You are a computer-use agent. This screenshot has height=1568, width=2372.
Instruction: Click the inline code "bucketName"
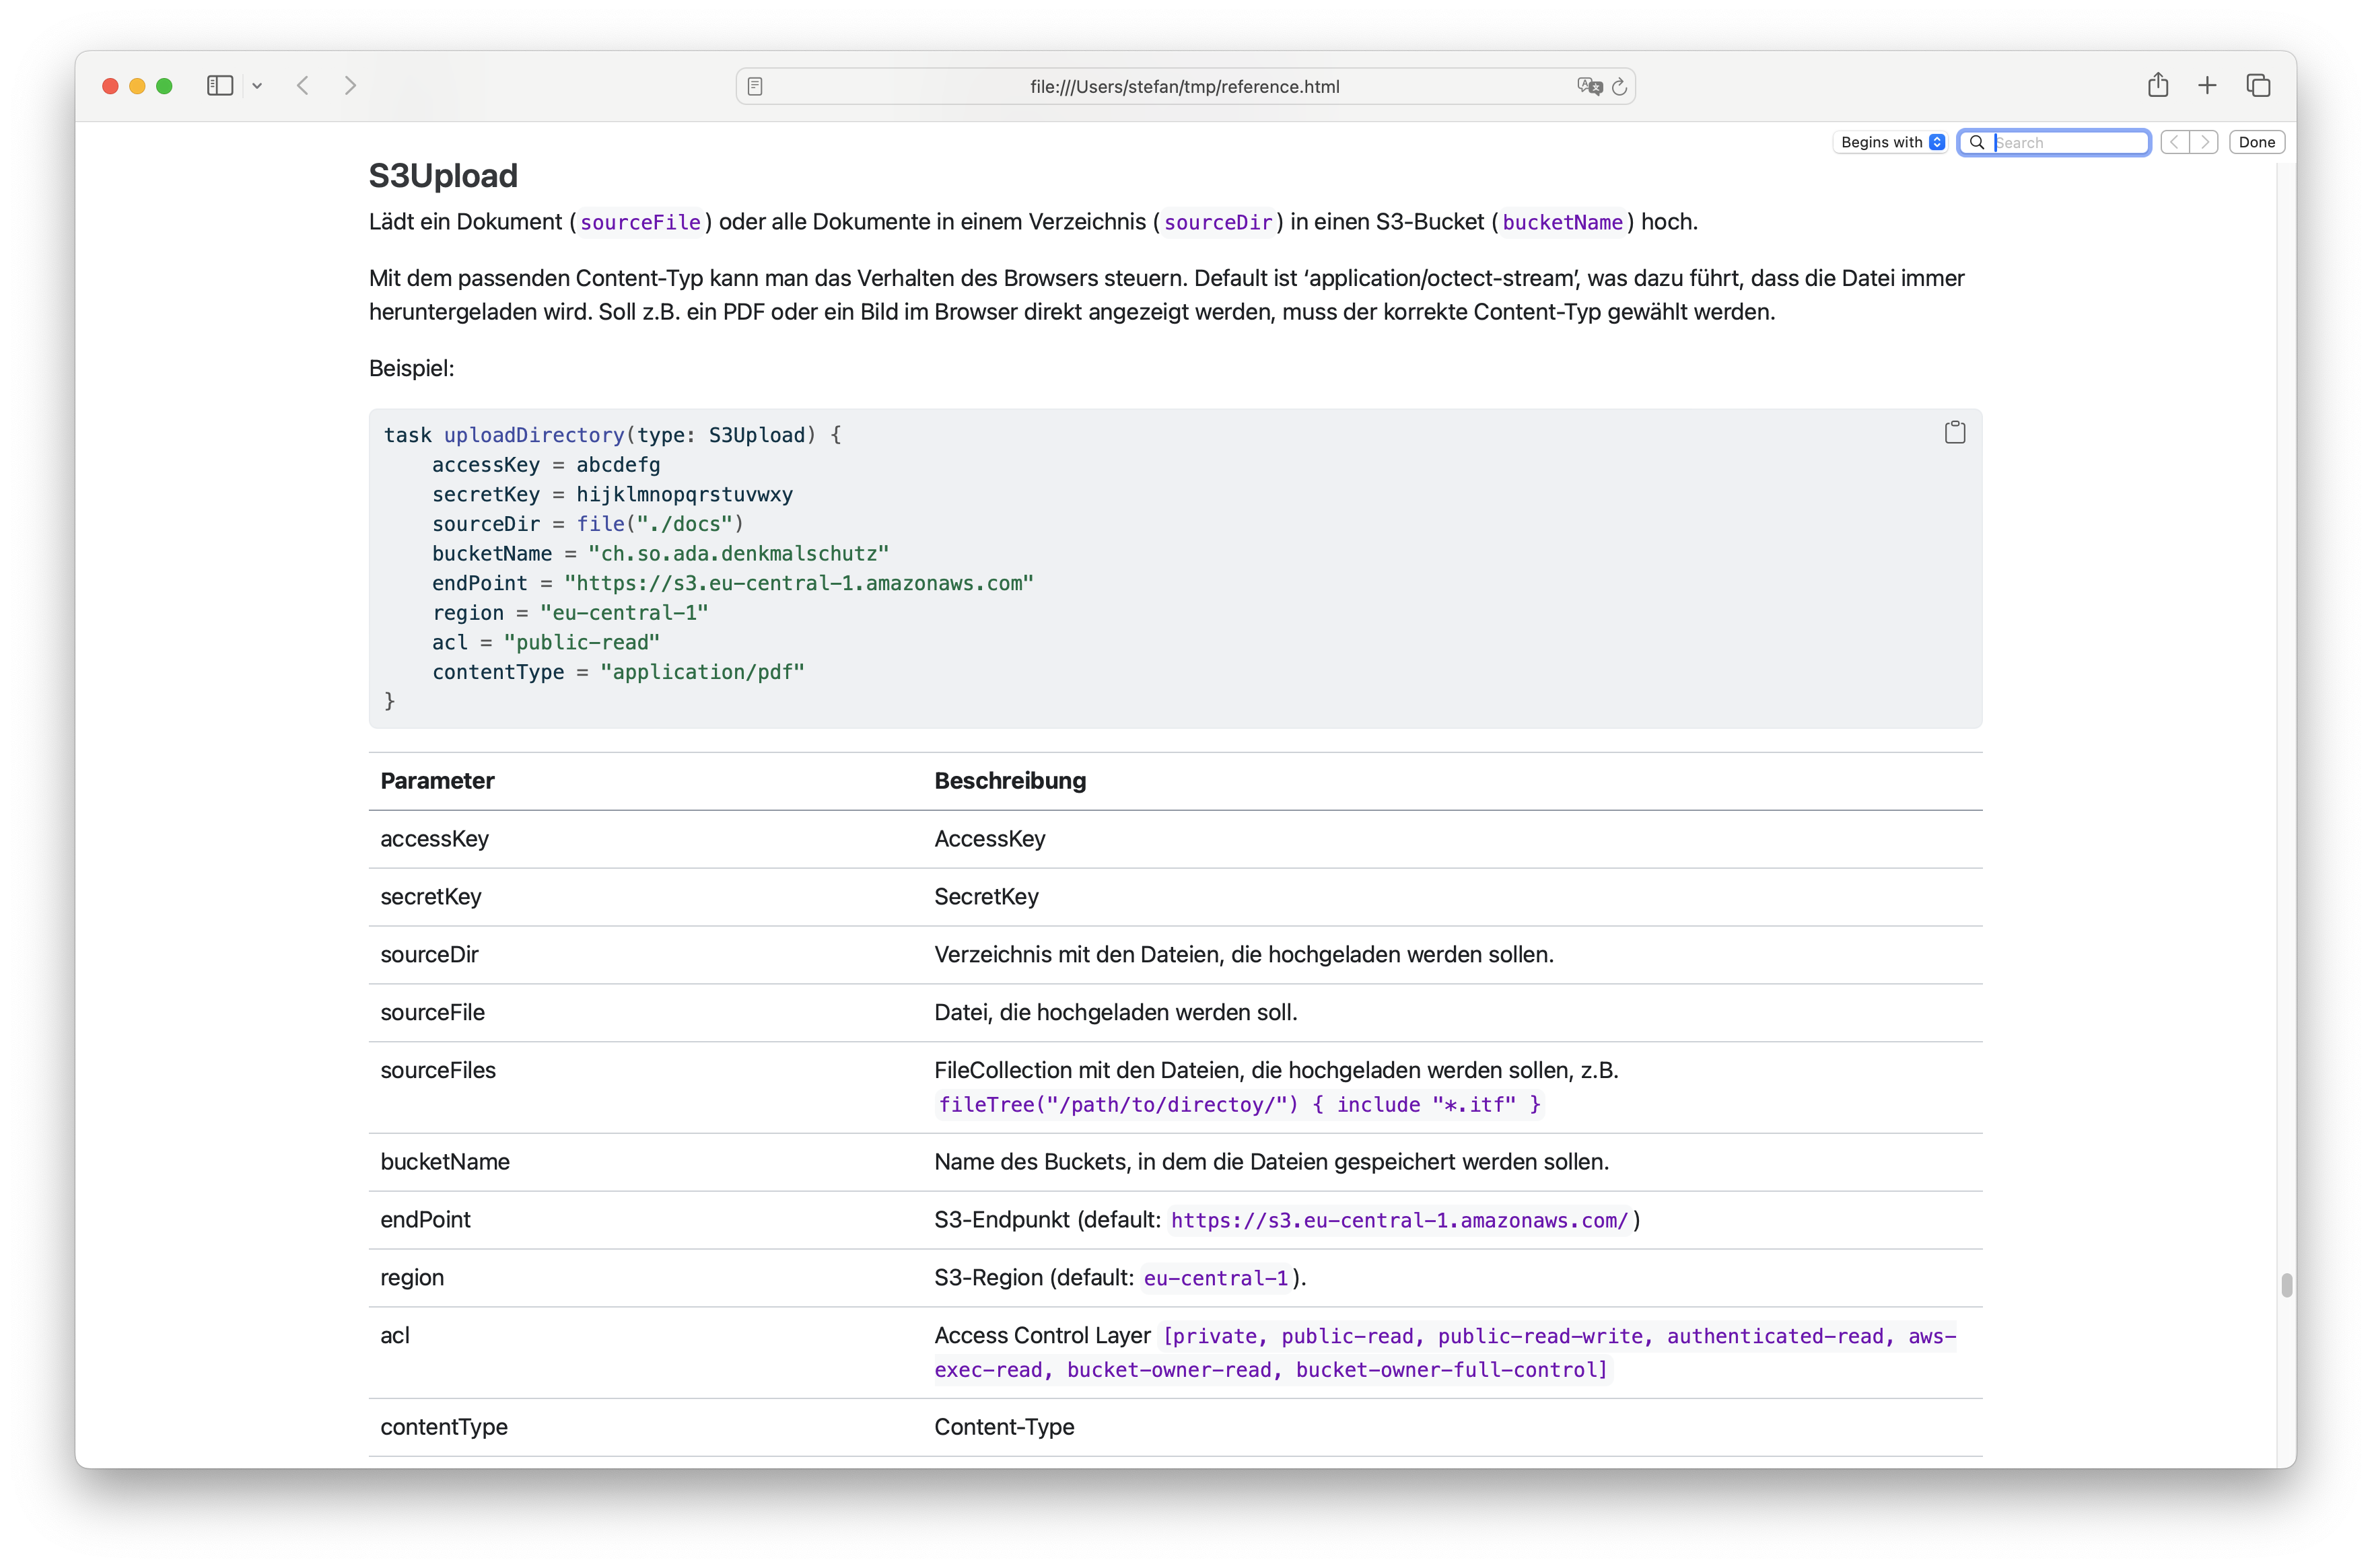tap(1562, 222)
